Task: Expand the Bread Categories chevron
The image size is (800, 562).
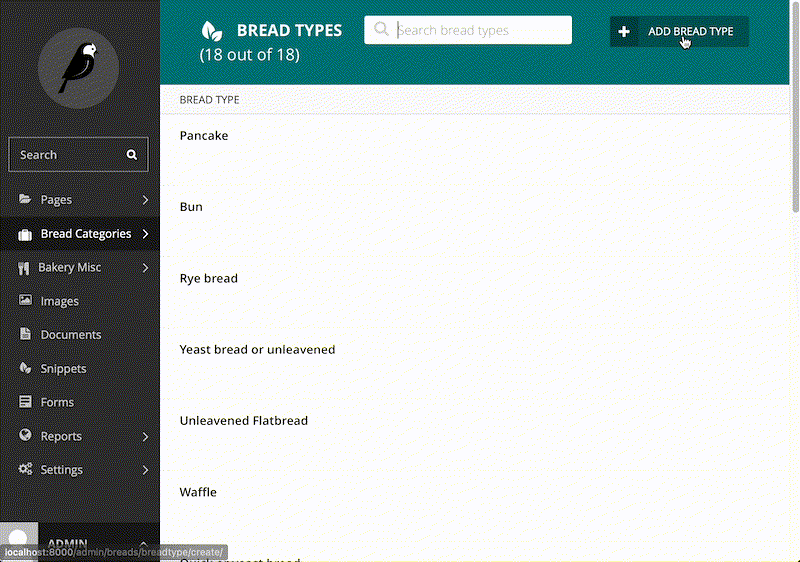Action: point(145,234)
